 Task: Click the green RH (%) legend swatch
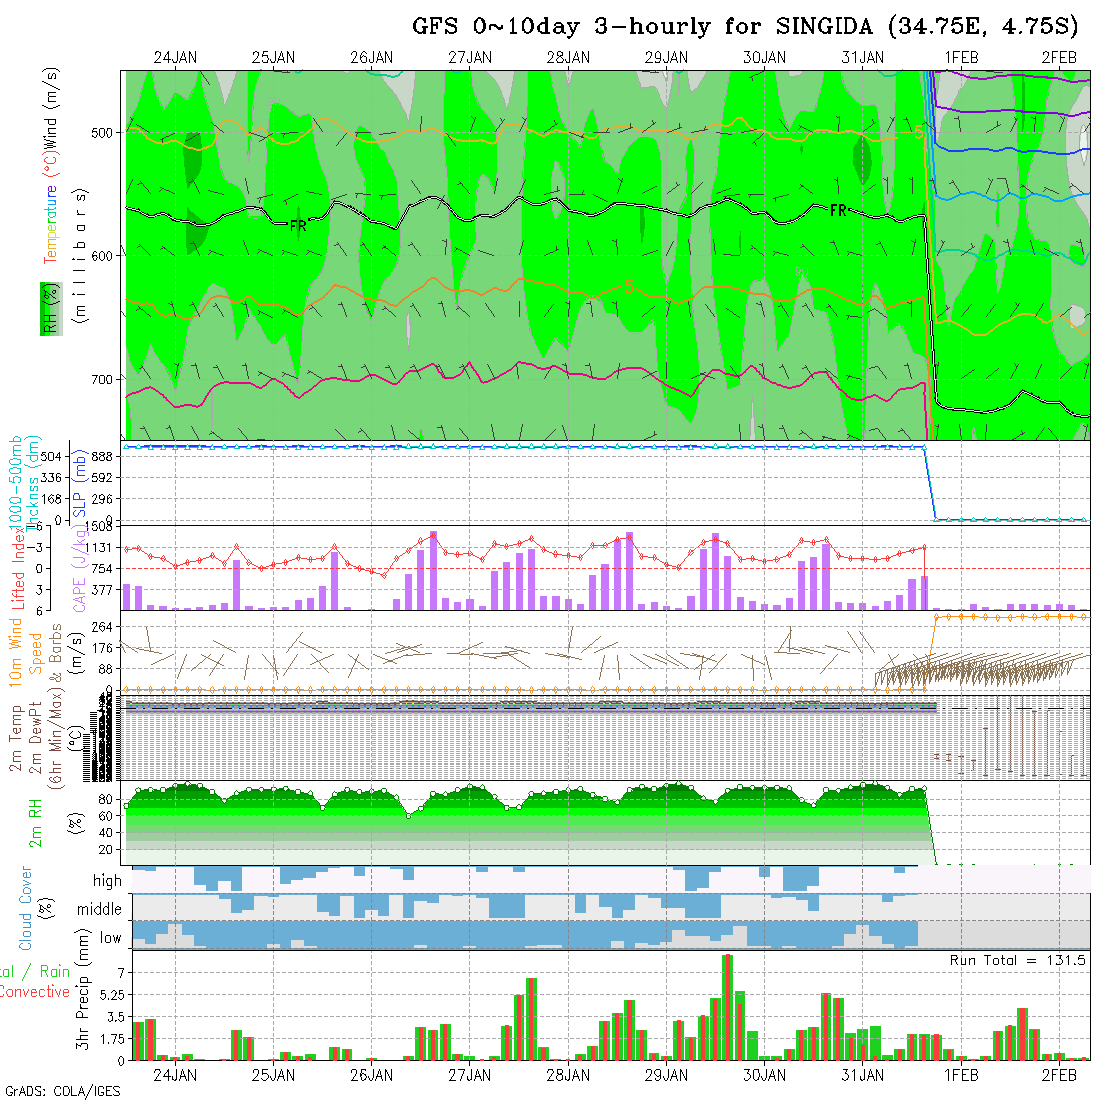51,309
